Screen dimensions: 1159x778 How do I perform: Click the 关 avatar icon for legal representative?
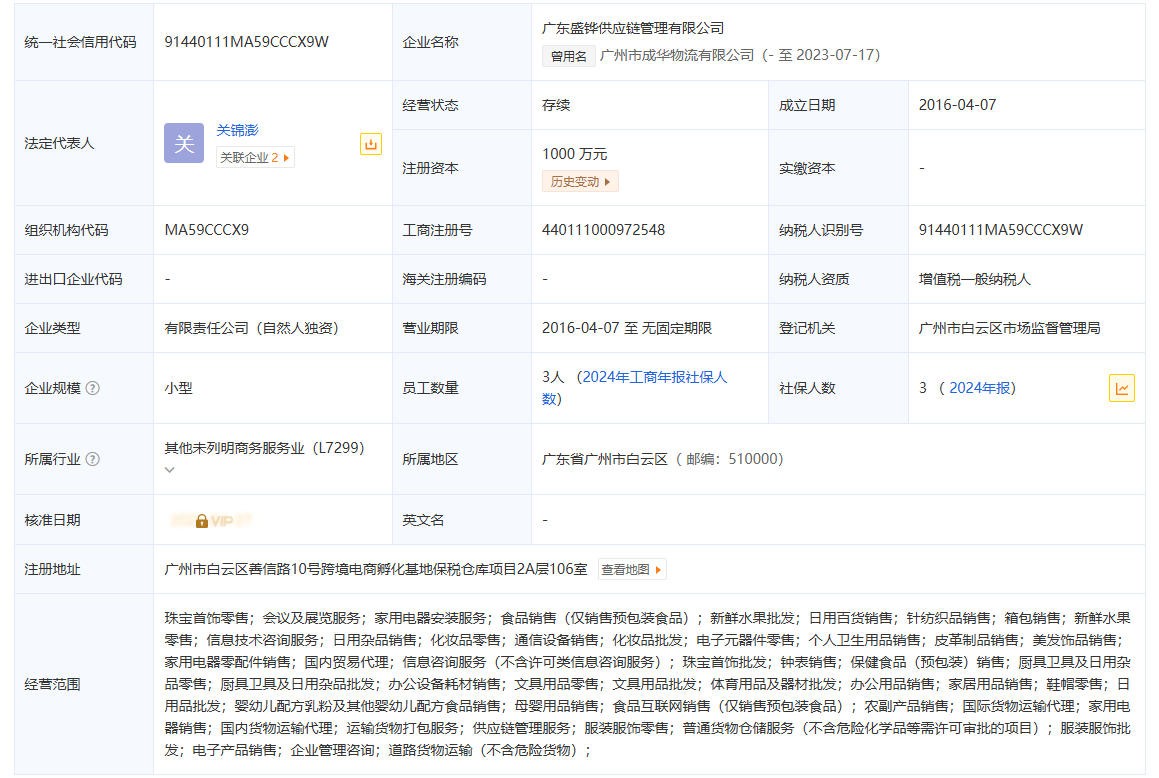pyautogui.click(x=184, y=143)
